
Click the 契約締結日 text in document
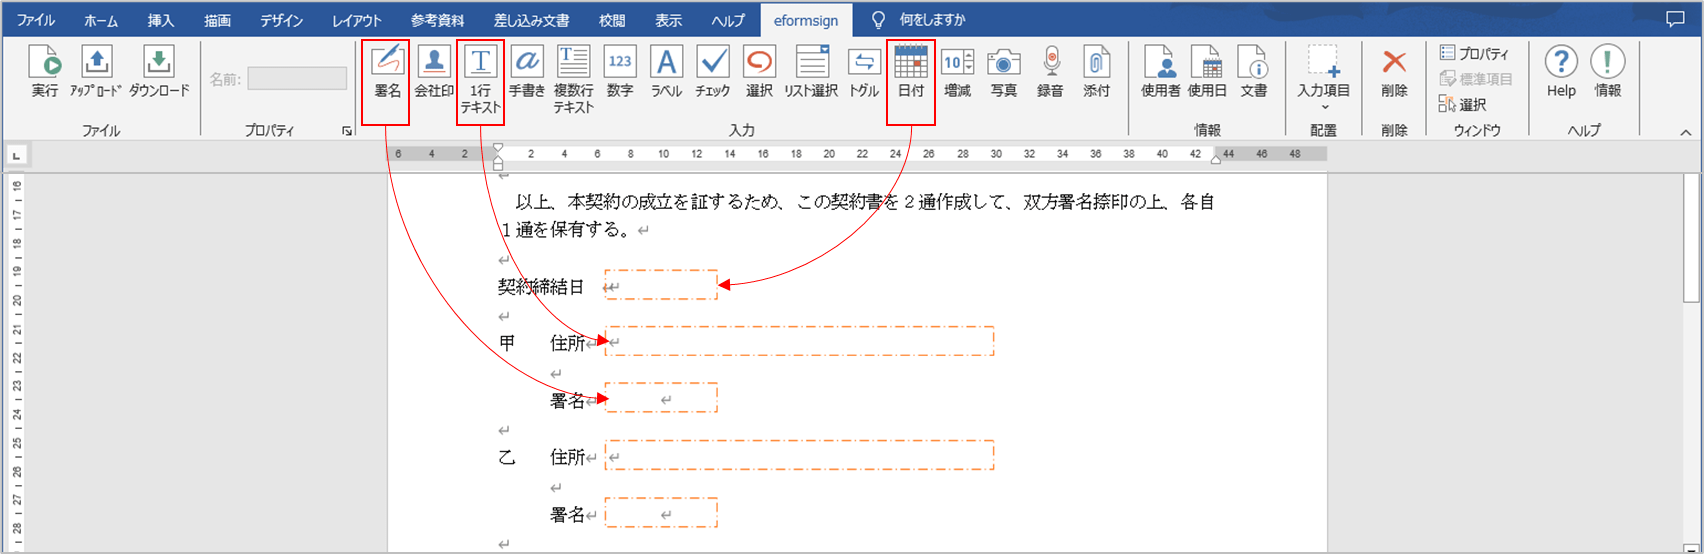[541, 286]
